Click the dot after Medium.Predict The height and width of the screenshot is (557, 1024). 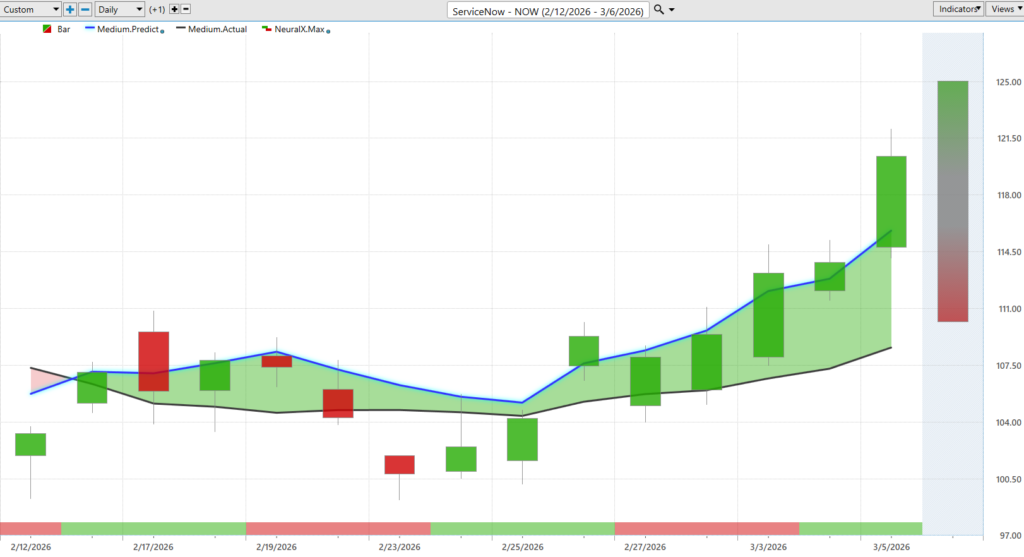[163, 31]
